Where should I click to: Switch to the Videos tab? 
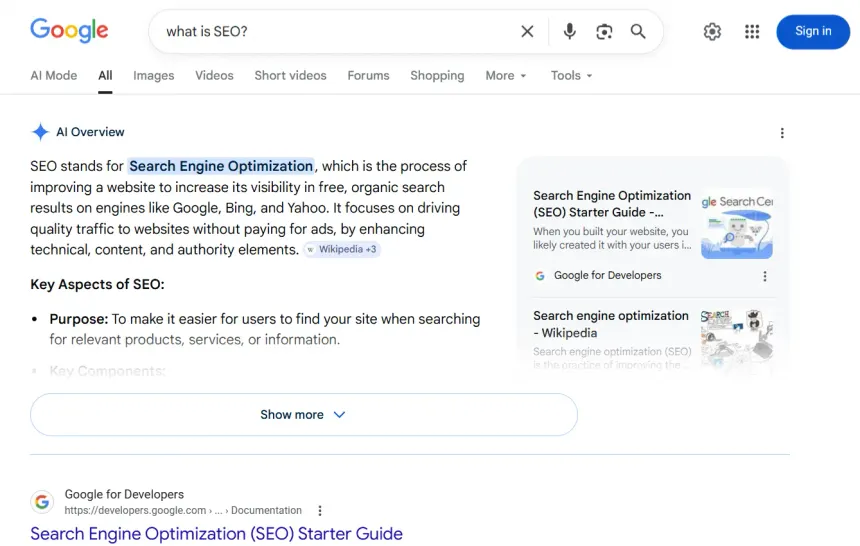click(214, 76)
